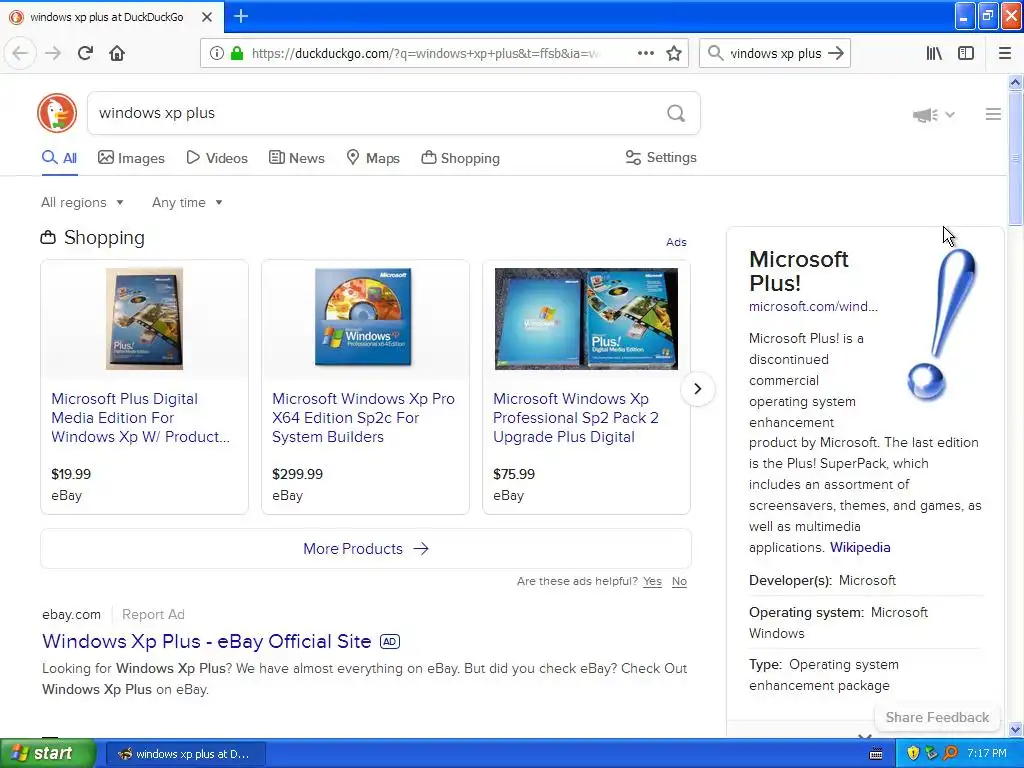Open Microsoft Plus Digital Media Edition thumbnail
The image size is (1024, 768).
144,319
